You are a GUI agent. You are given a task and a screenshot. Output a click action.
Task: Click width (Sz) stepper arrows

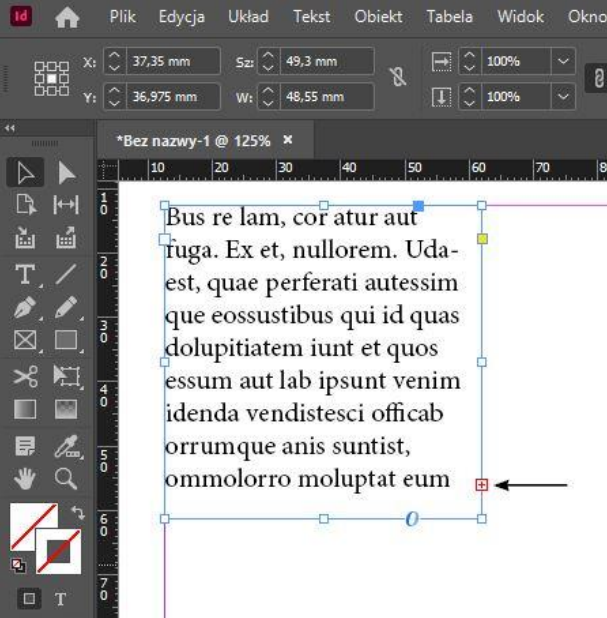268,61
